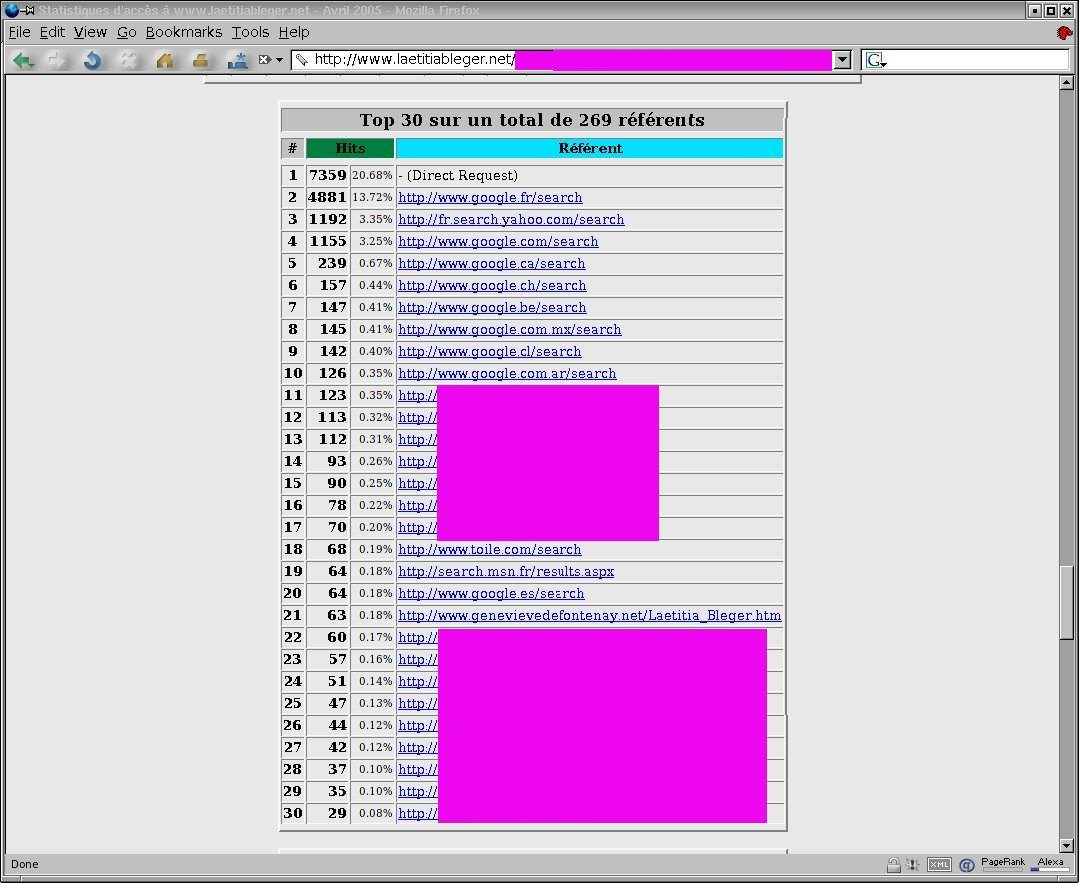Open the Edit menu

(52, 32)
